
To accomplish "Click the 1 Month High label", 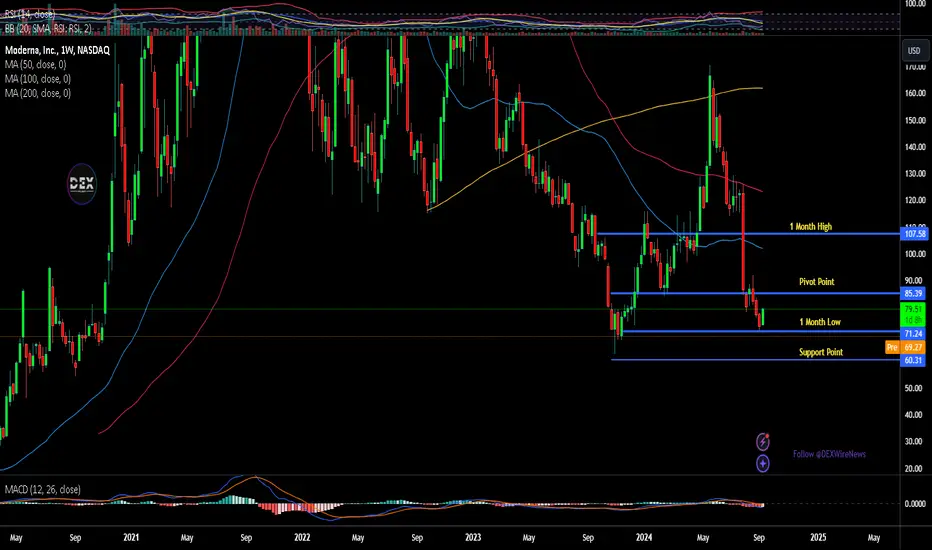I will tap(811, 227).
